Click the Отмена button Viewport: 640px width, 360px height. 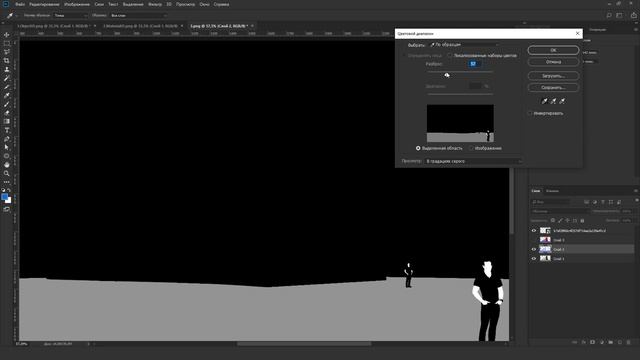[x=553, y=62]
